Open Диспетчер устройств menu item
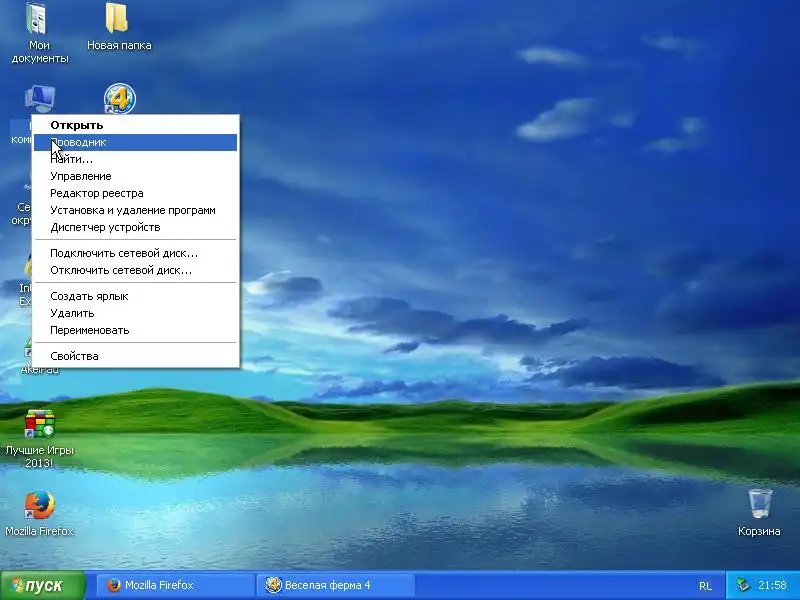The width and height of the screenshot is (800, 600). tap(136, 227)
